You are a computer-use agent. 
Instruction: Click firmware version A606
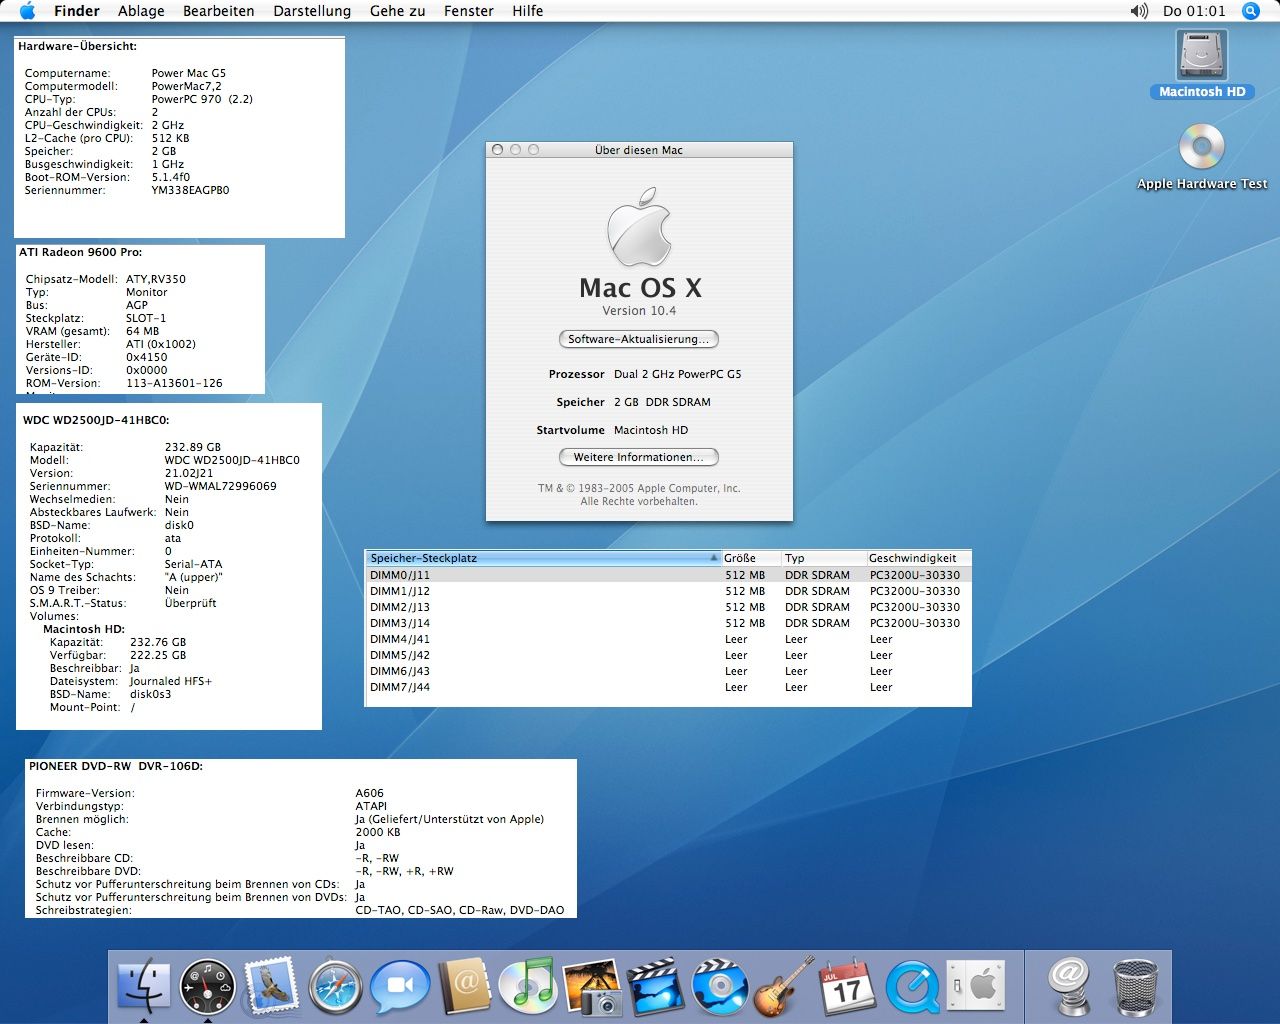[369, 793]
